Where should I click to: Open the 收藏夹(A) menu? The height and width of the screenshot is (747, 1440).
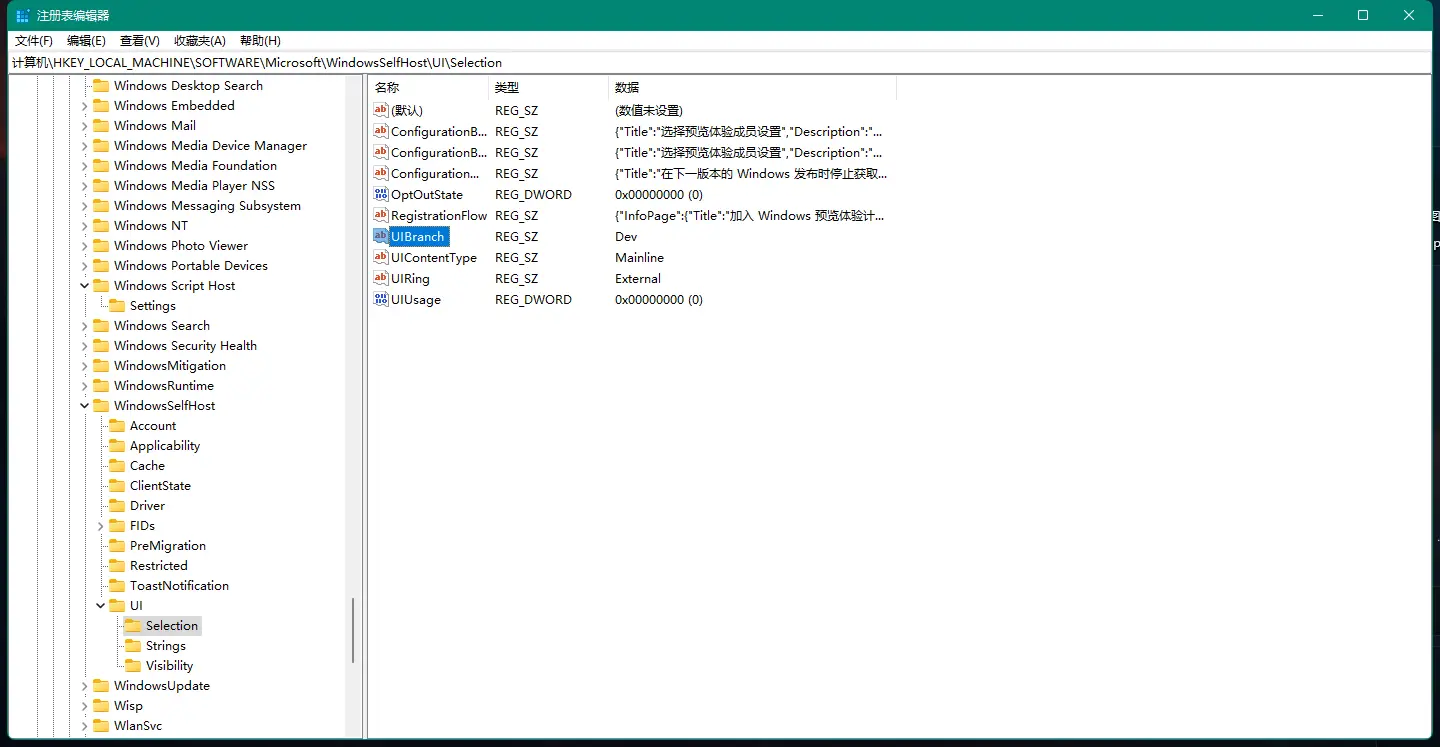pyautogui.click(x=200, y=41)
